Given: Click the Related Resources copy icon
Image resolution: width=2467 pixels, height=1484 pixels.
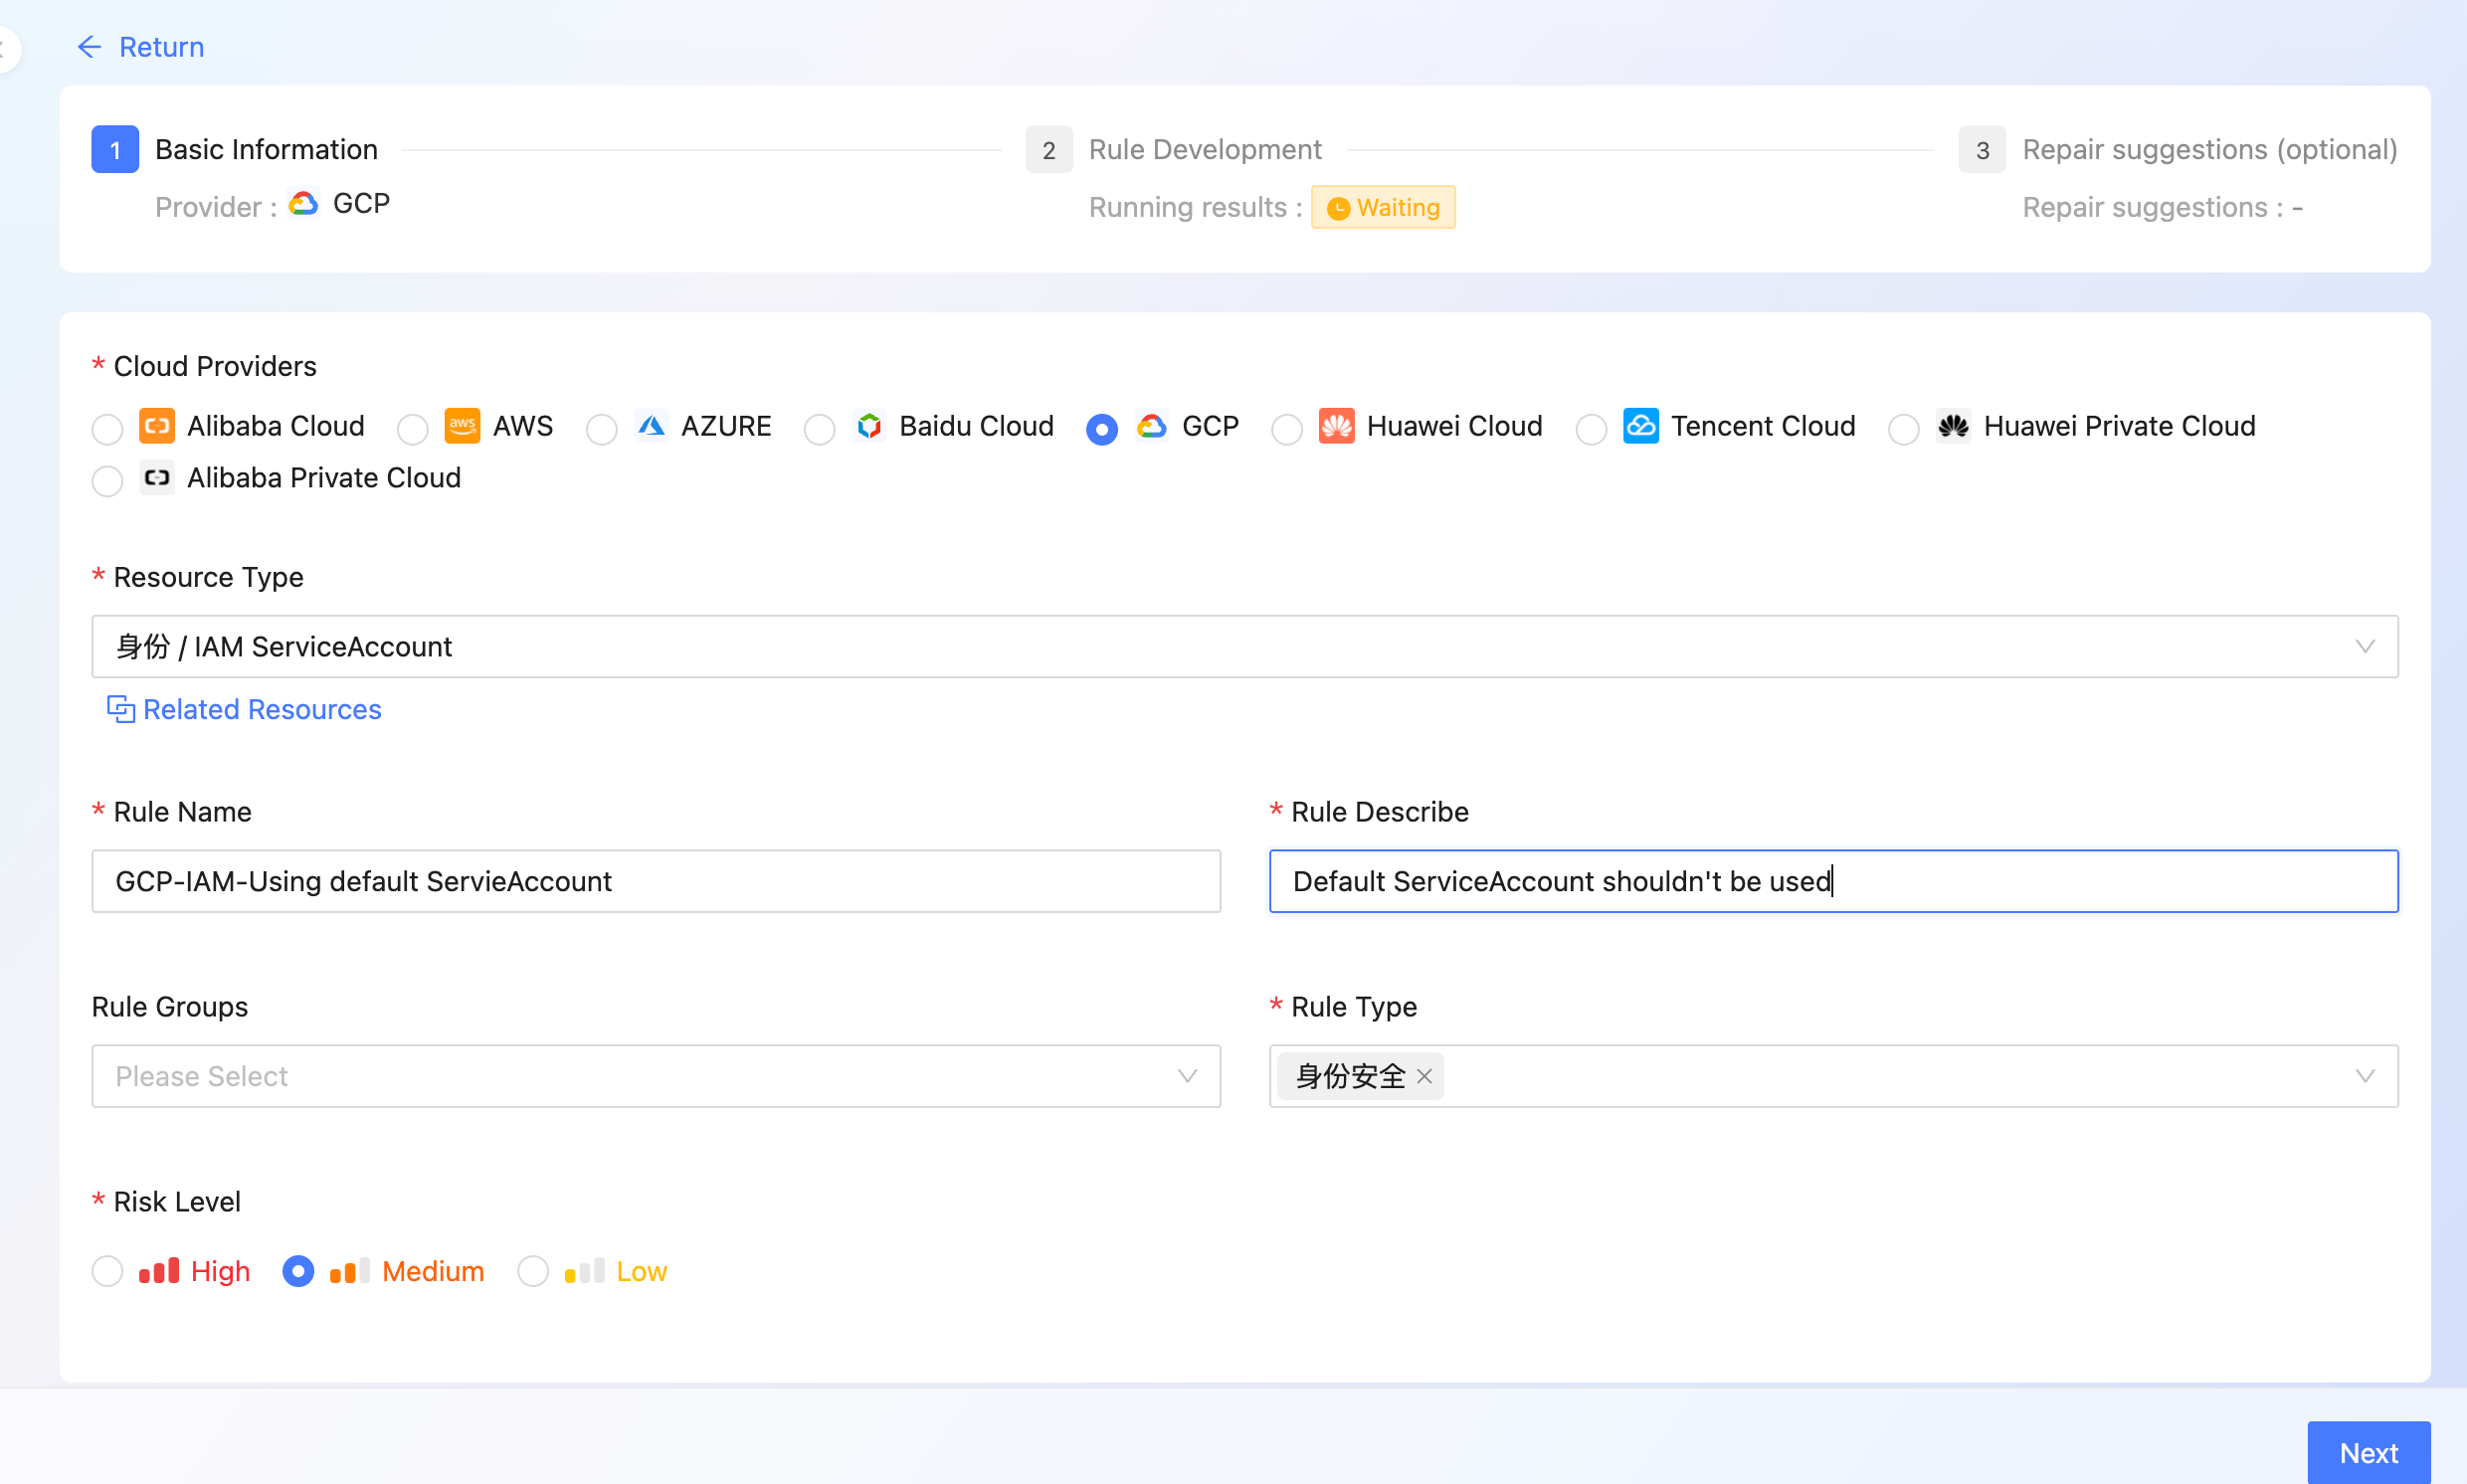Looking at the screenshot, I should click(x=121, y=709).
